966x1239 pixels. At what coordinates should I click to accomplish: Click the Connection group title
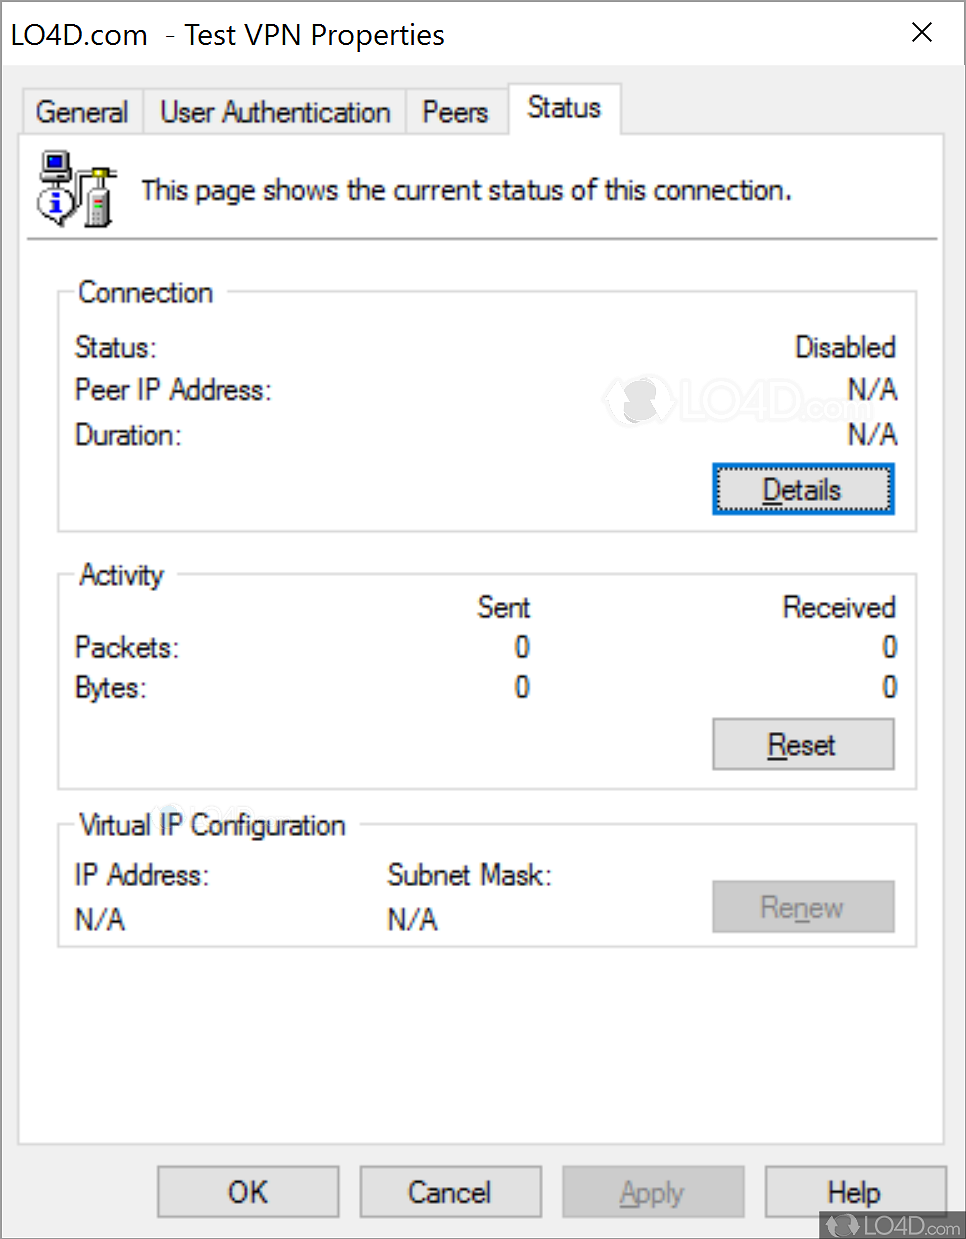click(x=146, y=292)
